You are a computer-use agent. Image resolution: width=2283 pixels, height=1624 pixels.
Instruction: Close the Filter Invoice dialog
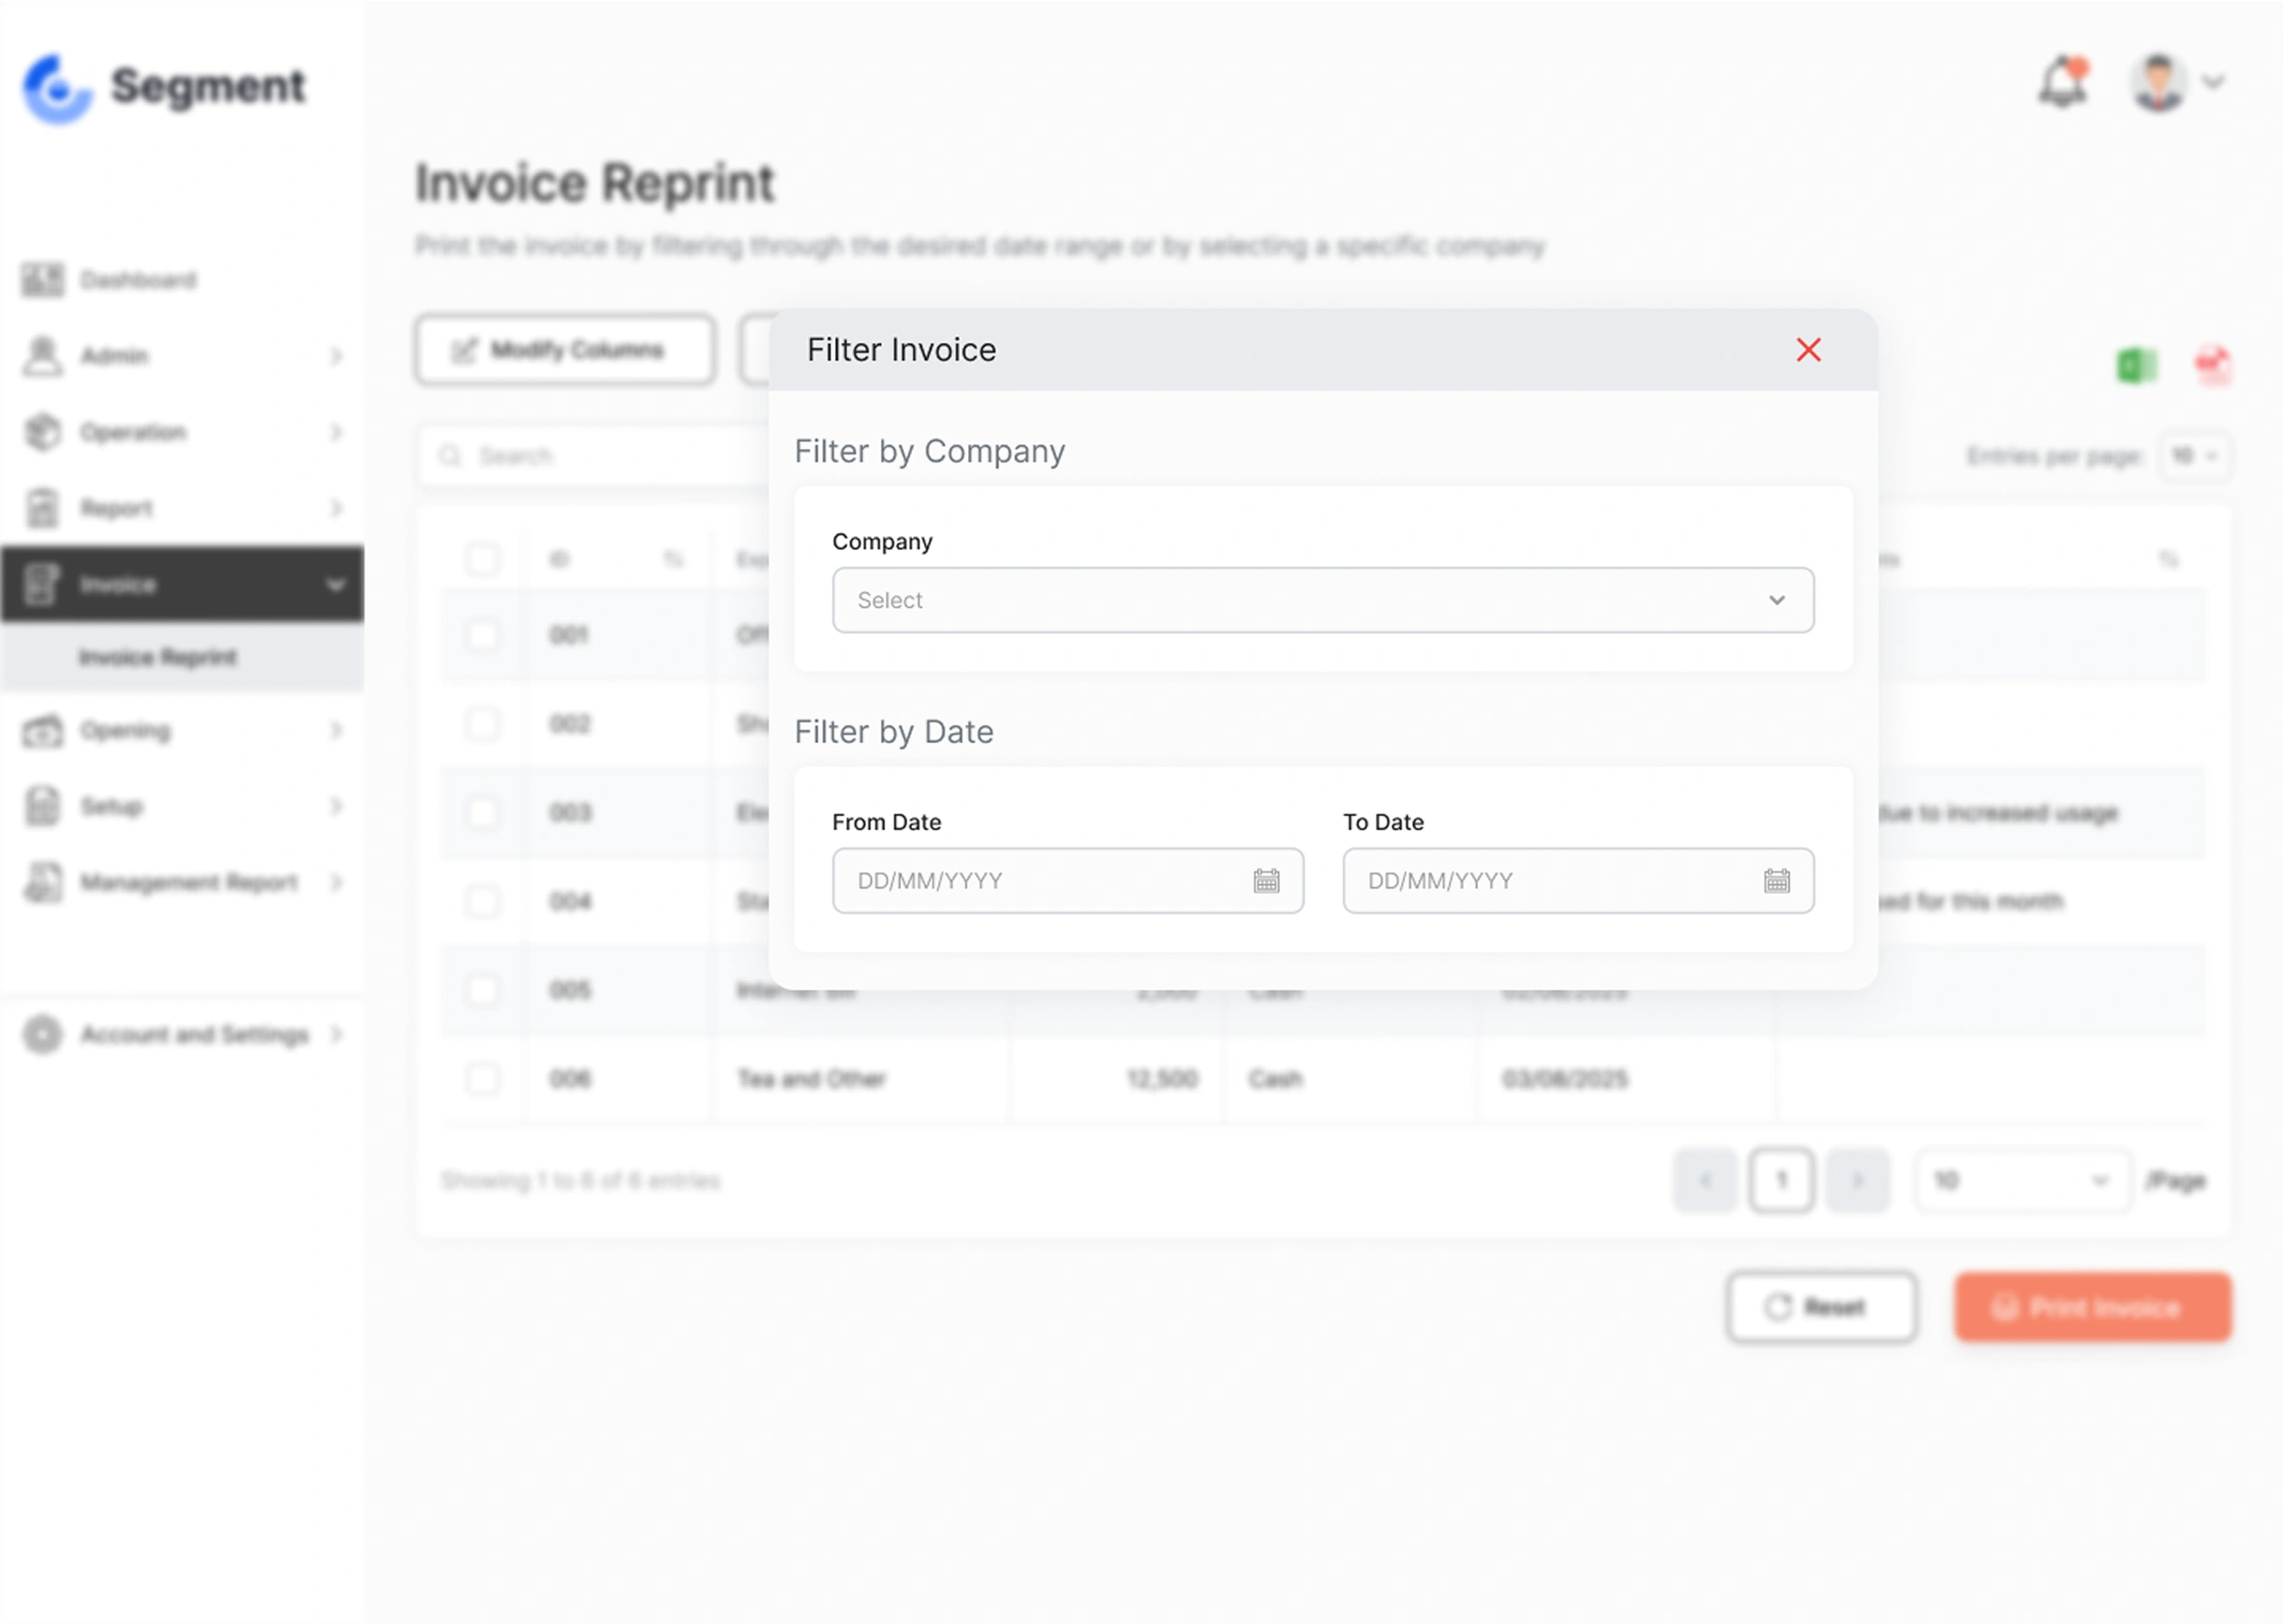[1807, 350]
